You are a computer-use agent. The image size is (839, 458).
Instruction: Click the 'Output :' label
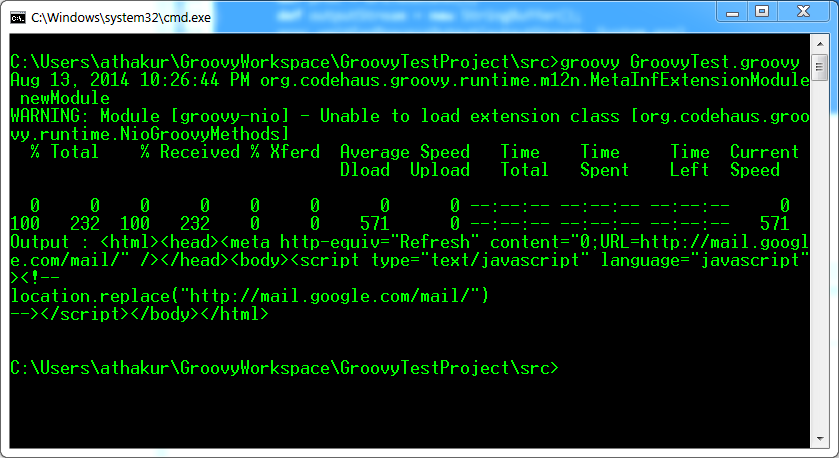(50, 242)
